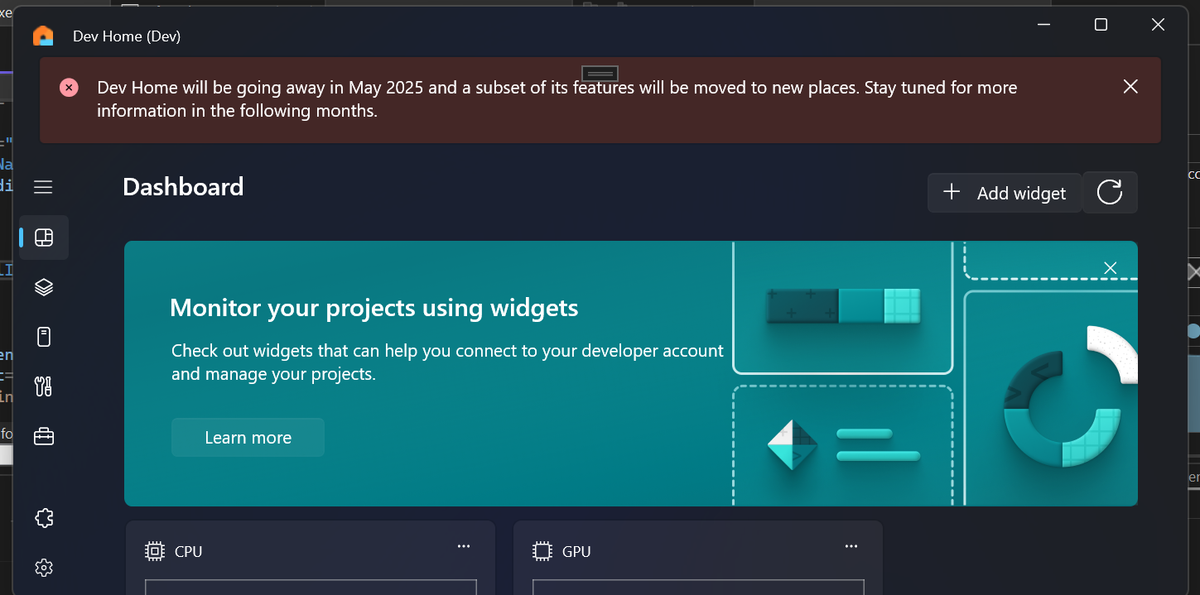Dismiss the deprecation warning banner

point(1130,86)
